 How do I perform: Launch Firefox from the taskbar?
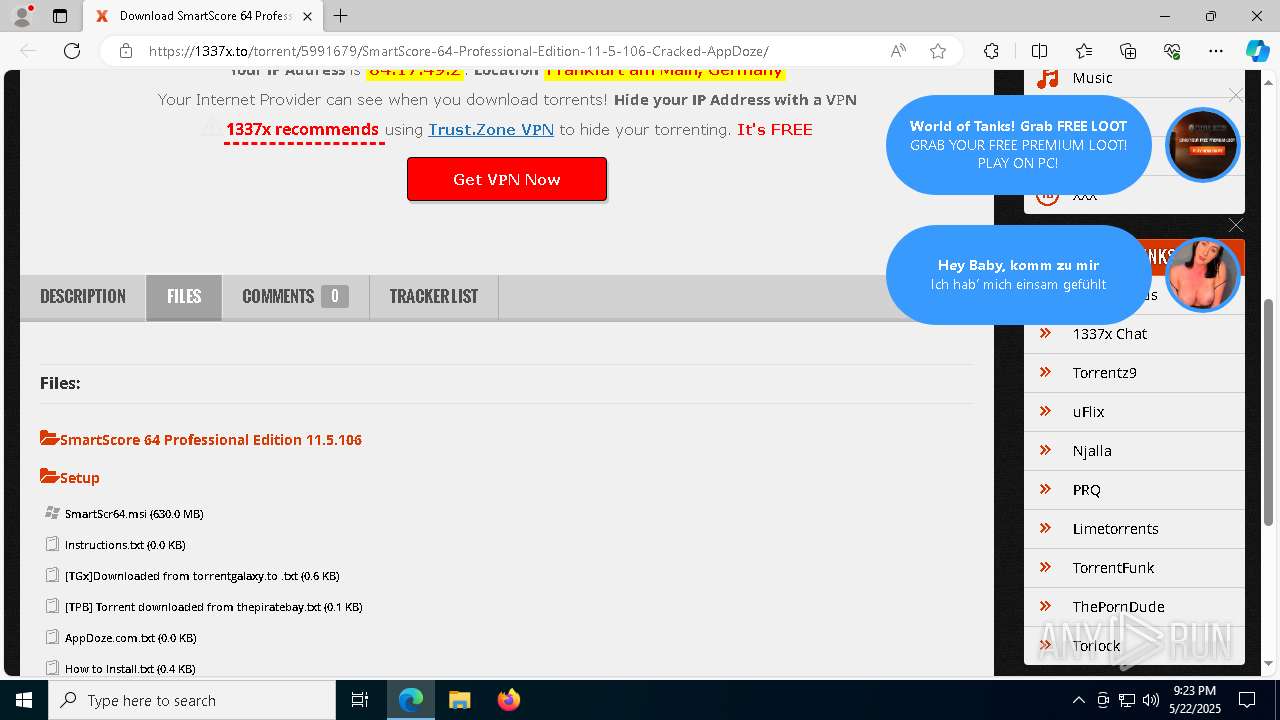[x=508, y=700]
